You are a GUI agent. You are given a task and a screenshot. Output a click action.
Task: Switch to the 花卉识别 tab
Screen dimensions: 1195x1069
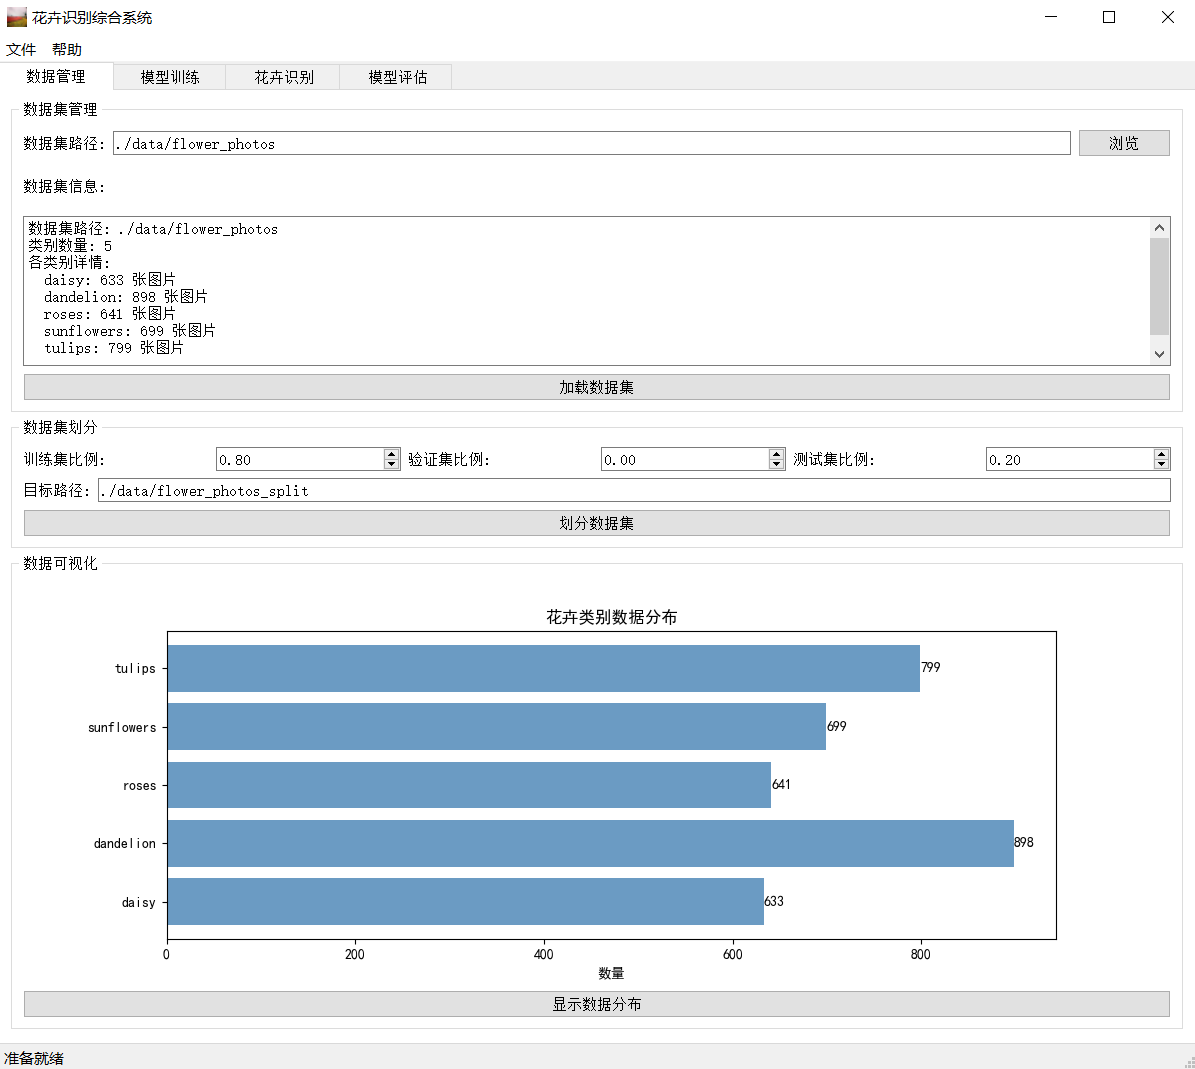(x=284, y=77)
